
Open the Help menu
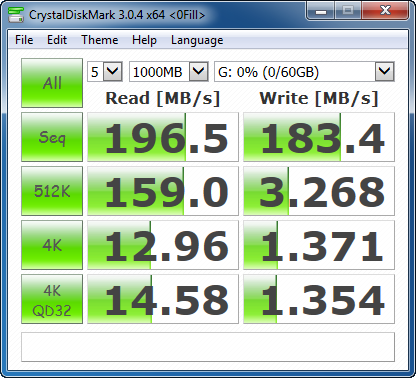144,40
